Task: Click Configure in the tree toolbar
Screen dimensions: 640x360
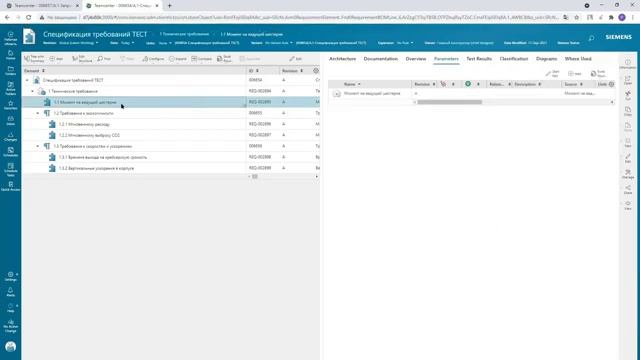Action: [153, 59]
